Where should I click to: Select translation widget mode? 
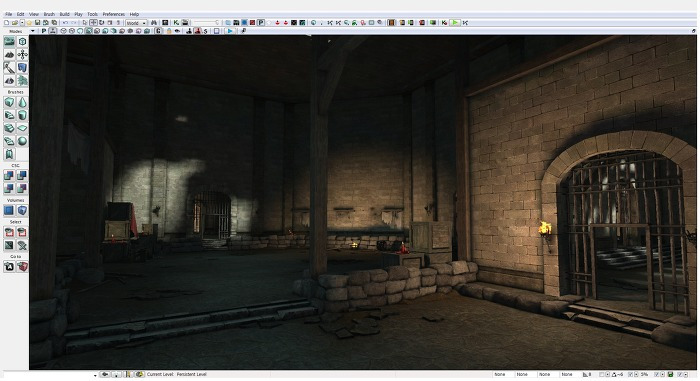tap(93, 23)
